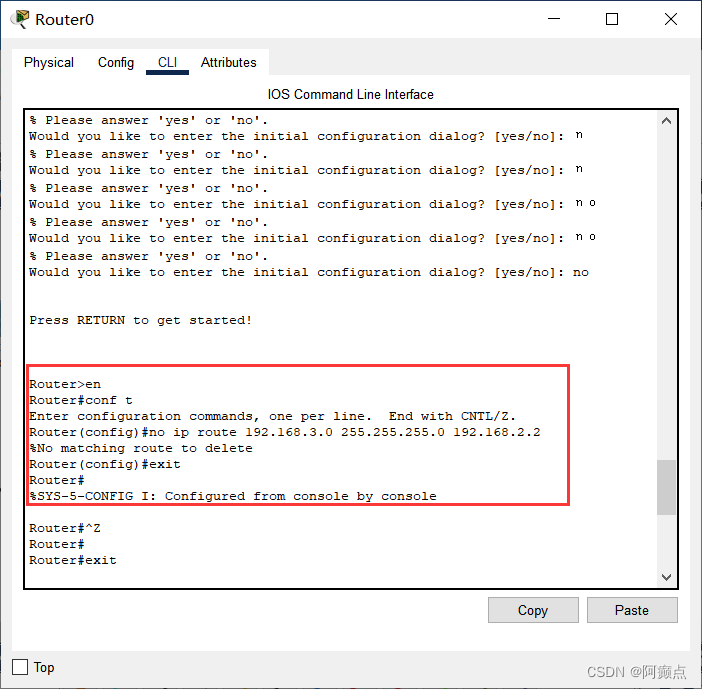Viewport: 702px width, 689px height.
Task: Click '%No matching route to delete' message
Action: pyautogui.click(x=141, y=448)
